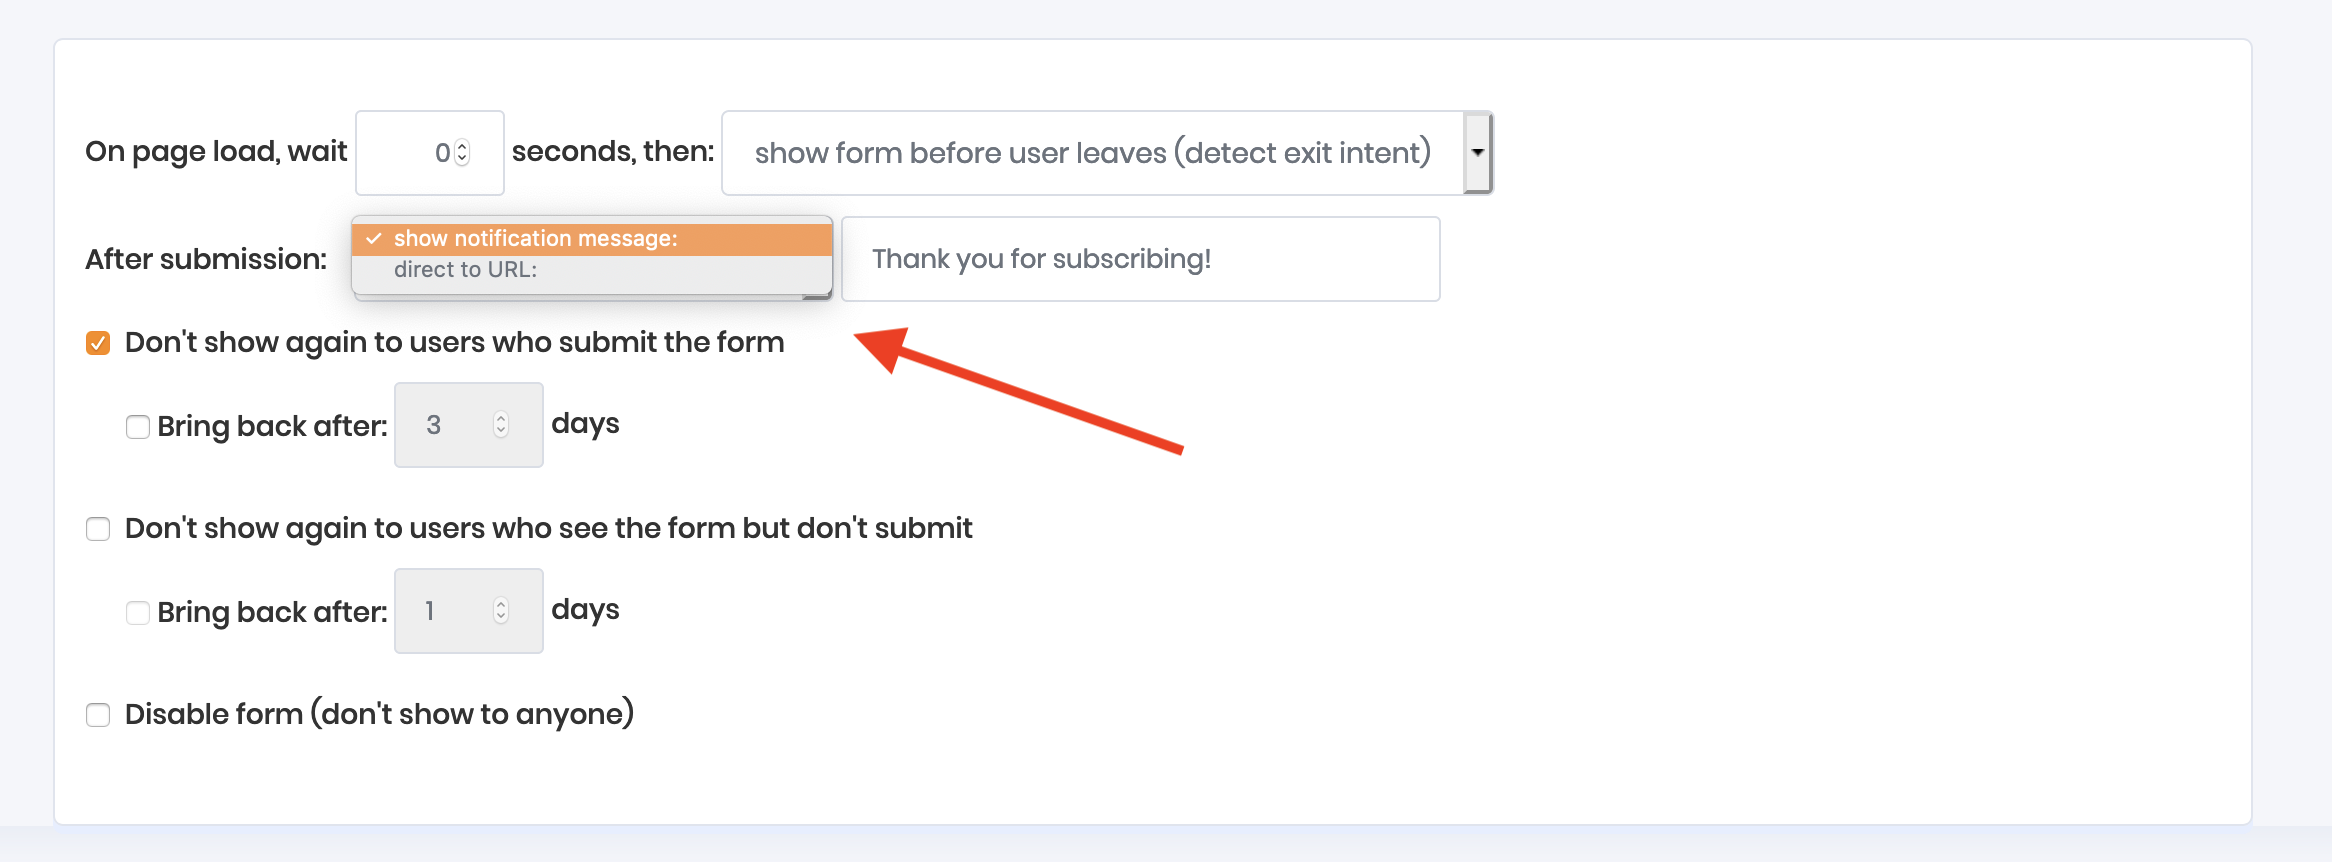Click down arrow on the 1 days stepper
The height and width of the screenshot is (862, 2332).
pos(501,618)
